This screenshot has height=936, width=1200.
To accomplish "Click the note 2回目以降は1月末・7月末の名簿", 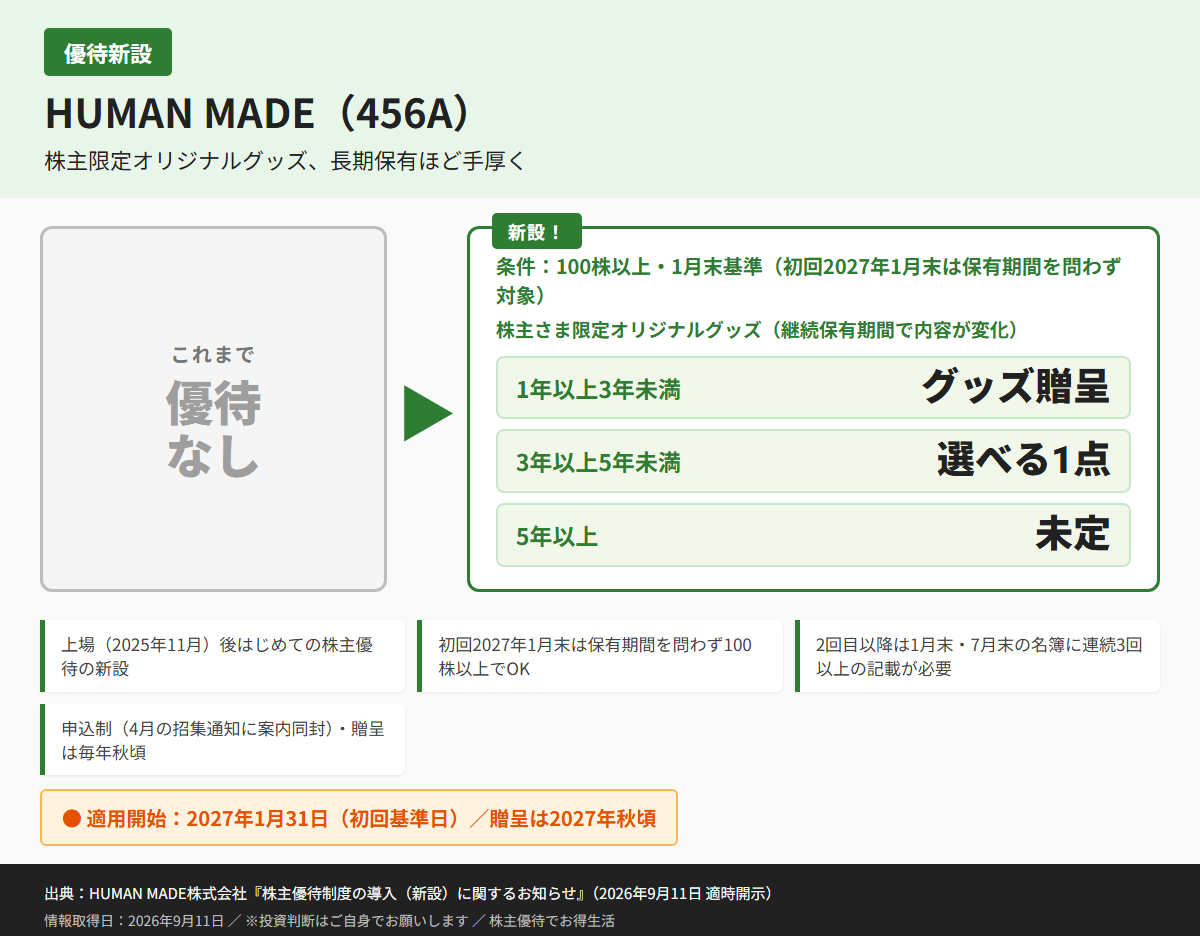I will click(977, 656).
